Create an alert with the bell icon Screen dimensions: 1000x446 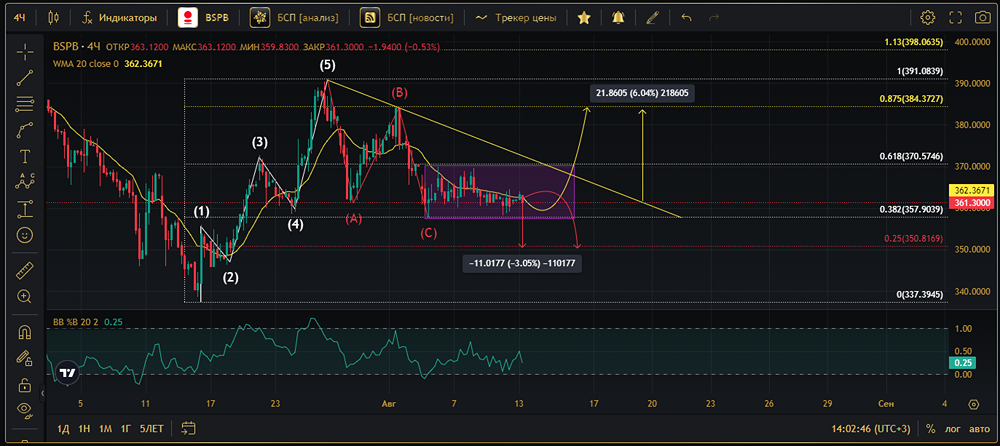(618, 18)
